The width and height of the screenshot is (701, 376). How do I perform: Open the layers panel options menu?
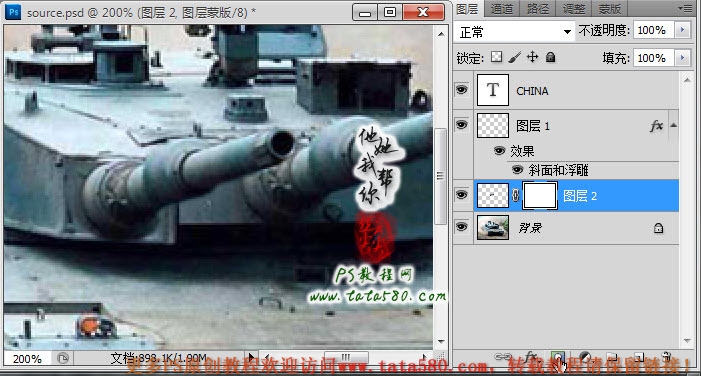click(x=685, y=8)
